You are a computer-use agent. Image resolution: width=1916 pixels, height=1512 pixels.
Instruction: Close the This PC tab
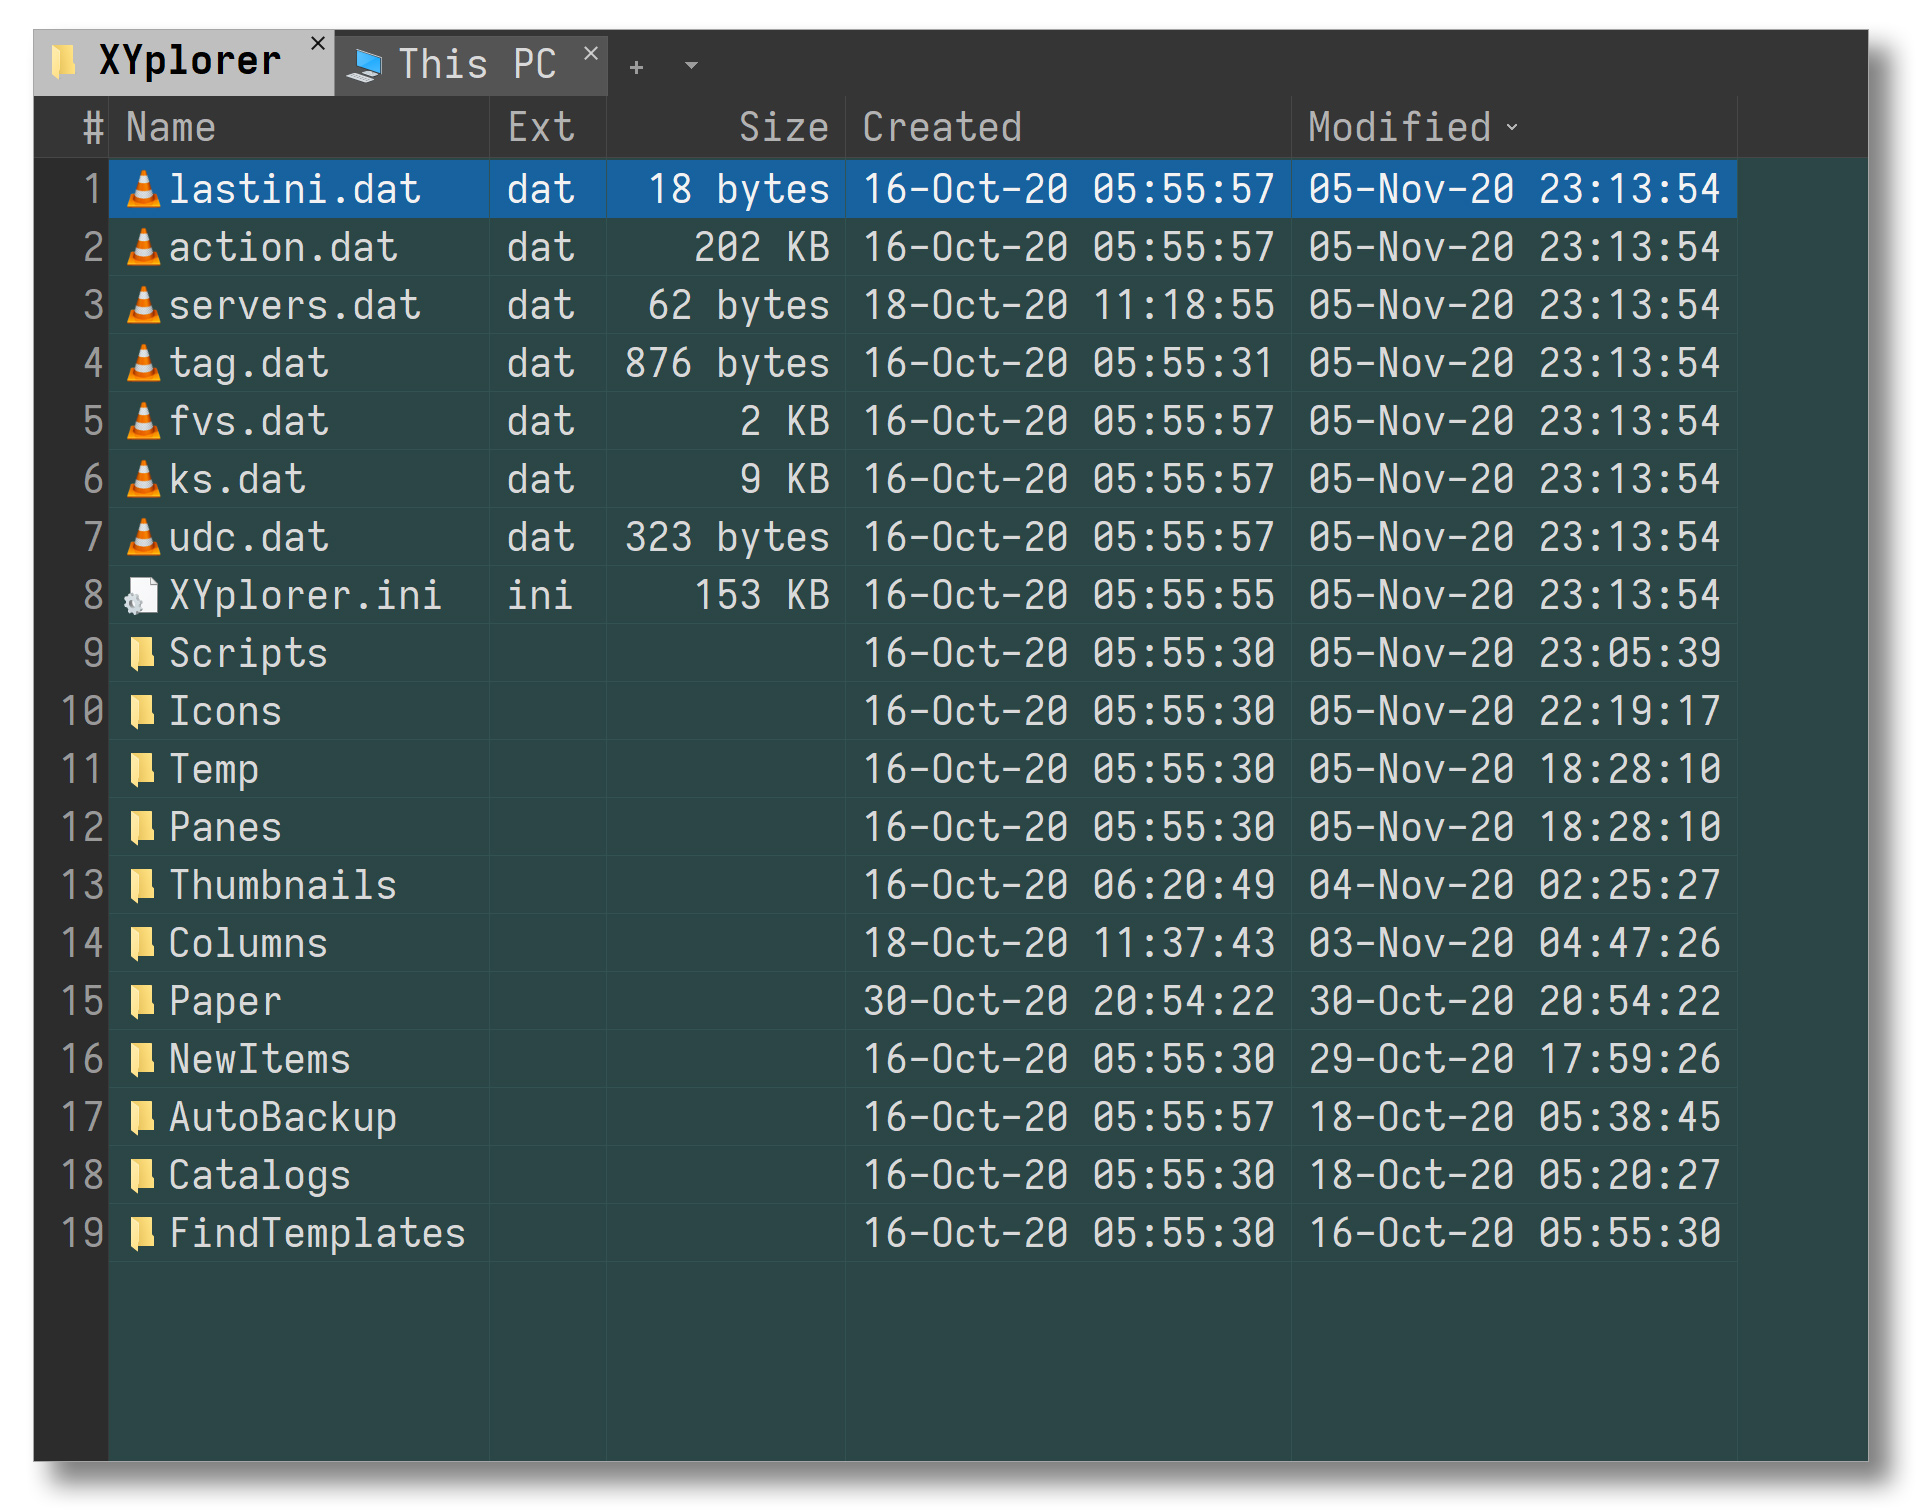tap(591, 53)
